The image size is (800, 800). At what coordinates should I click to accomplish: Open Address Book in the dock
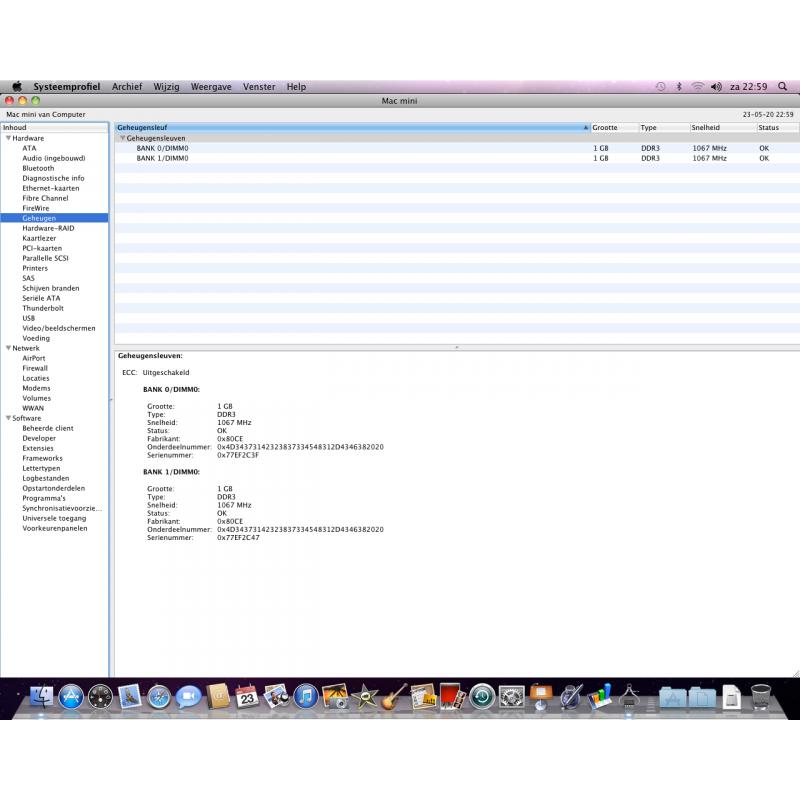218,696
